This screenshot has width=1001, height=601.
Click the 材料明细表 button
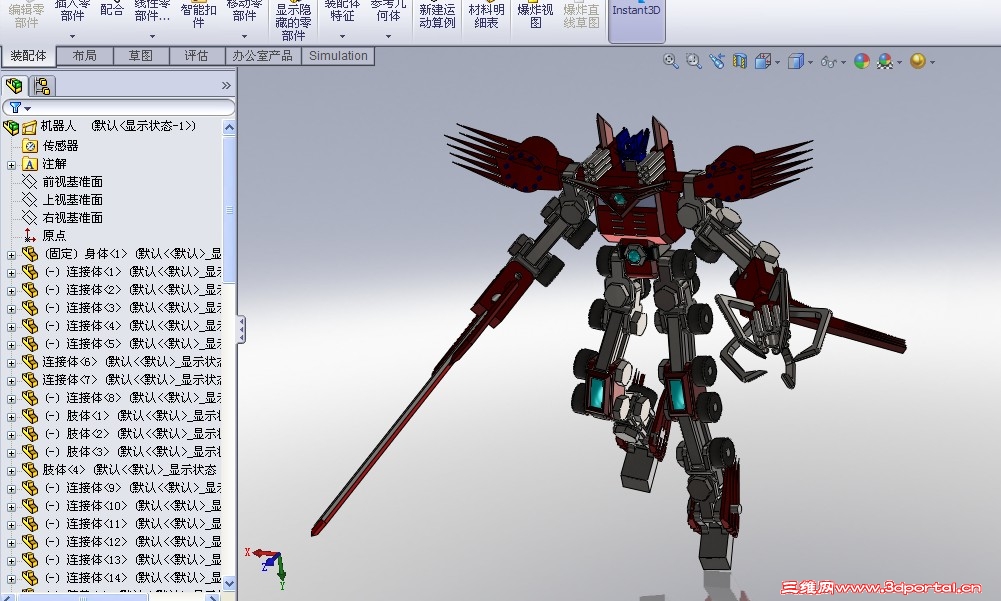tap(486, 15)
